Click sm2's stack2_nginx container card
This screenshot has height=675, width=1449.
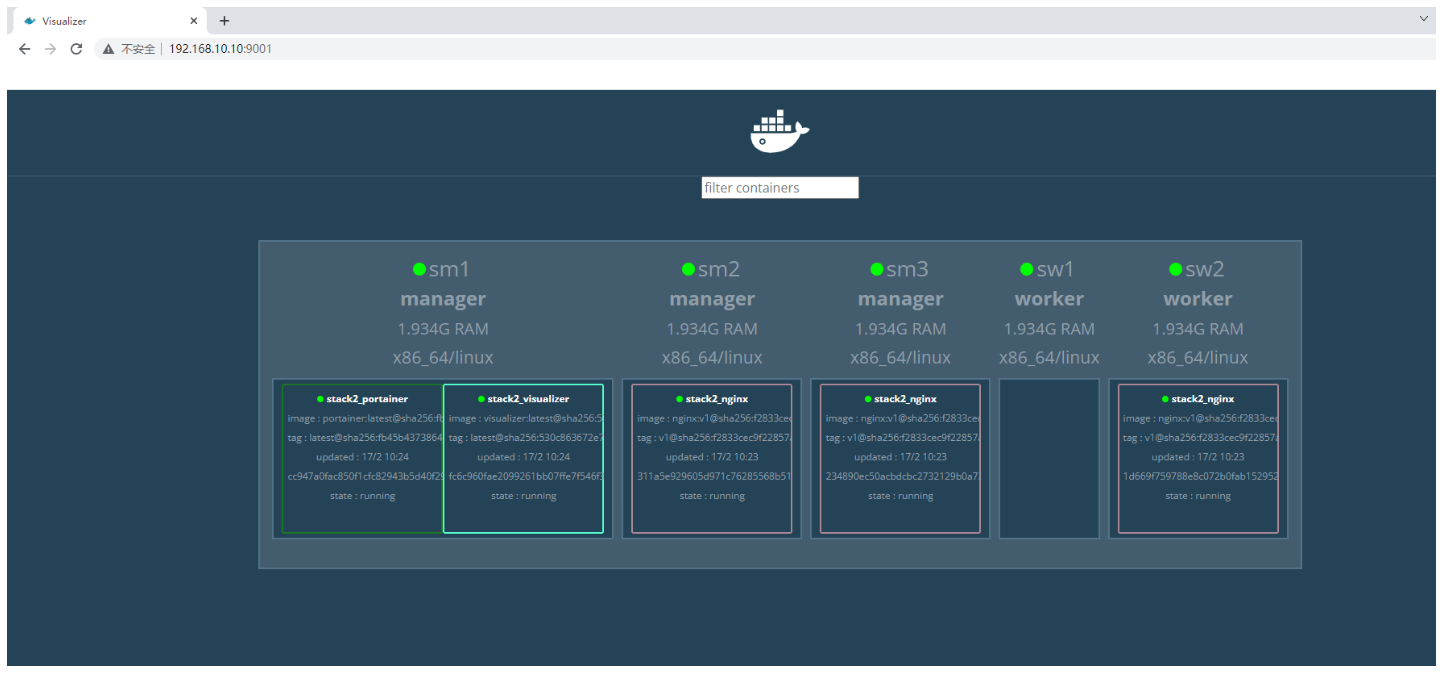(711, 458)
